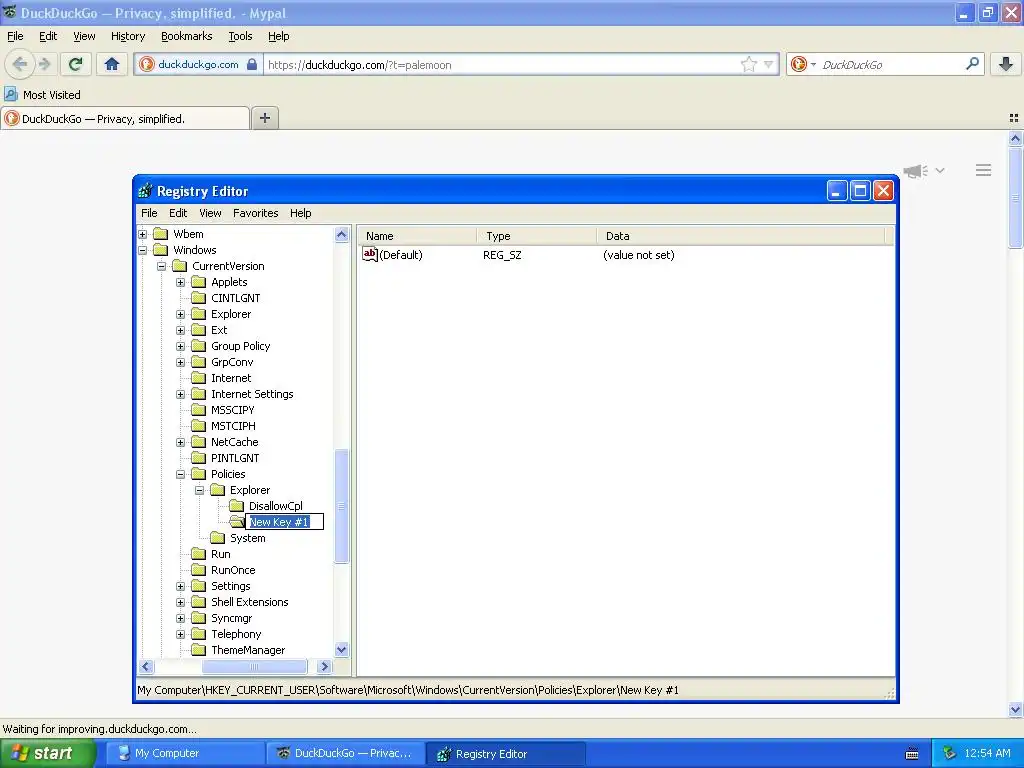1024x768 pixels.
Task: Click the tree horizontal scroll right arrow
Action: (324, 667)
